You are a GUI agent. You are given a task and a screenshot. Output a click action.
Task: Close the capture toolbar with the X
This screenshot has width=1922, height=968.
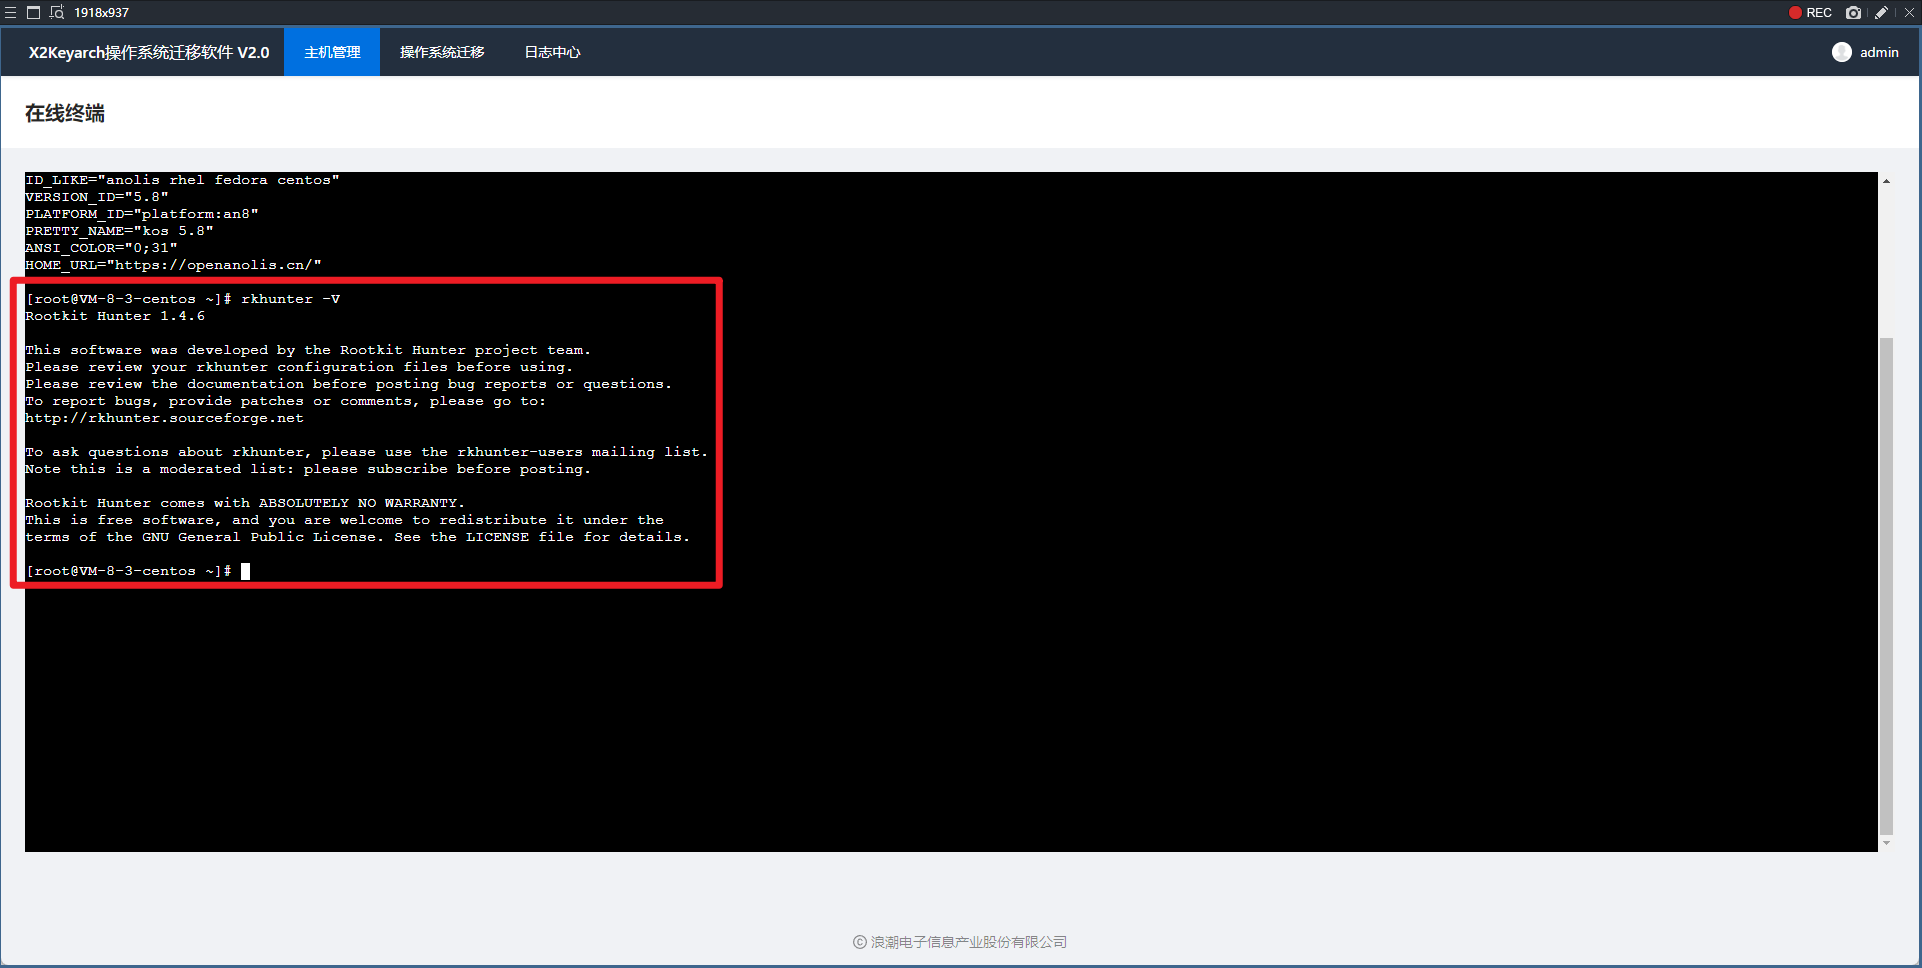1908,13
